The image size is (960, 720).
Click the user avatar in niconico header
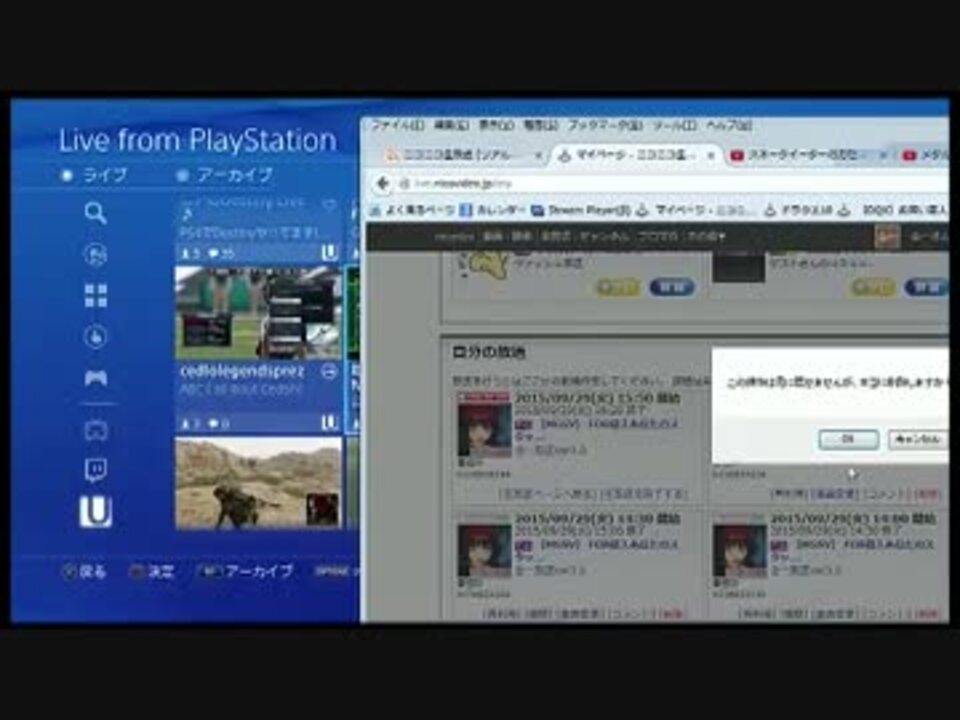coord(887,236)
